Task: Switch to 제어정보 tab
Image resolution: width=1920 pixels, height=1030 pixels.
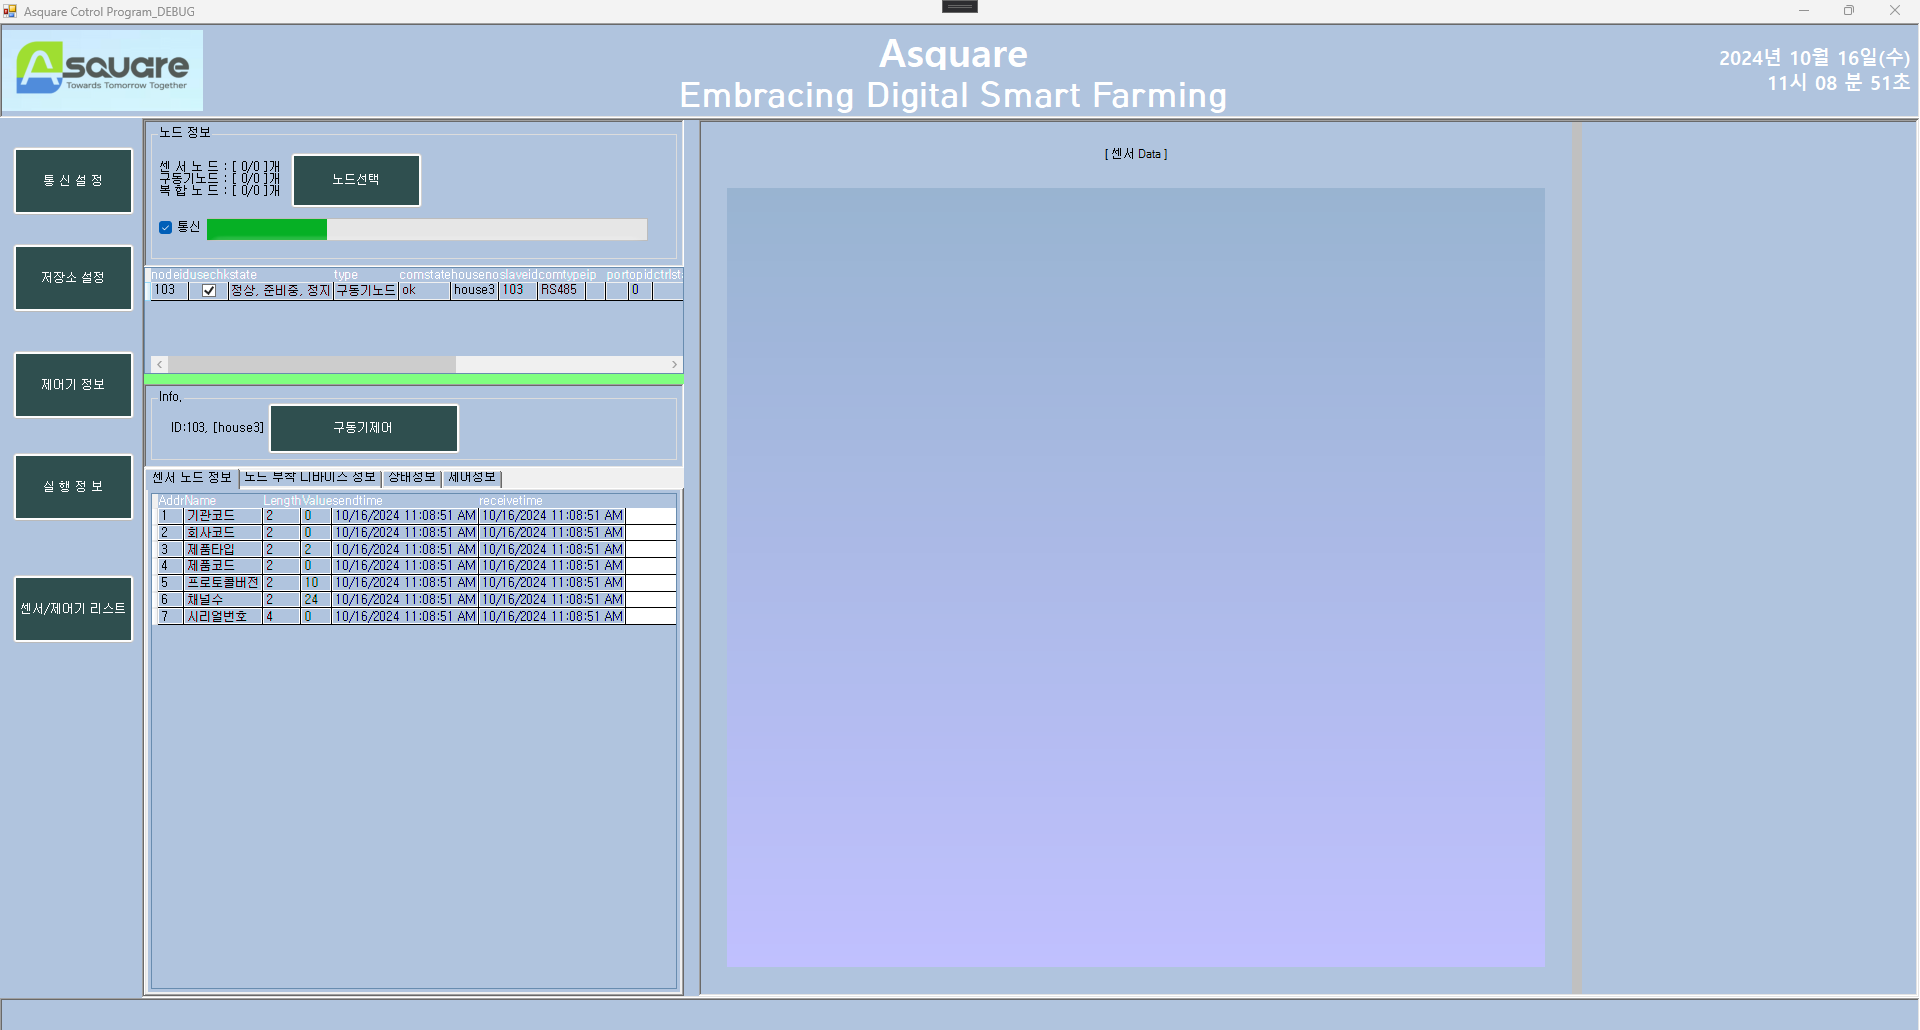Action: click(x=472, y=478)
